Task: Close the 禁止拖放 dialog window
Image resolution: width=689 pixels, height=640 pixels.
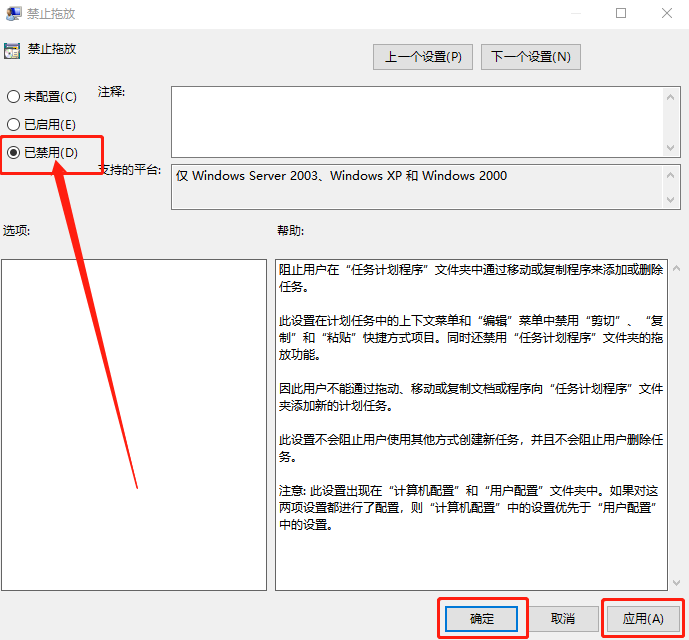Action: (666, 14)
